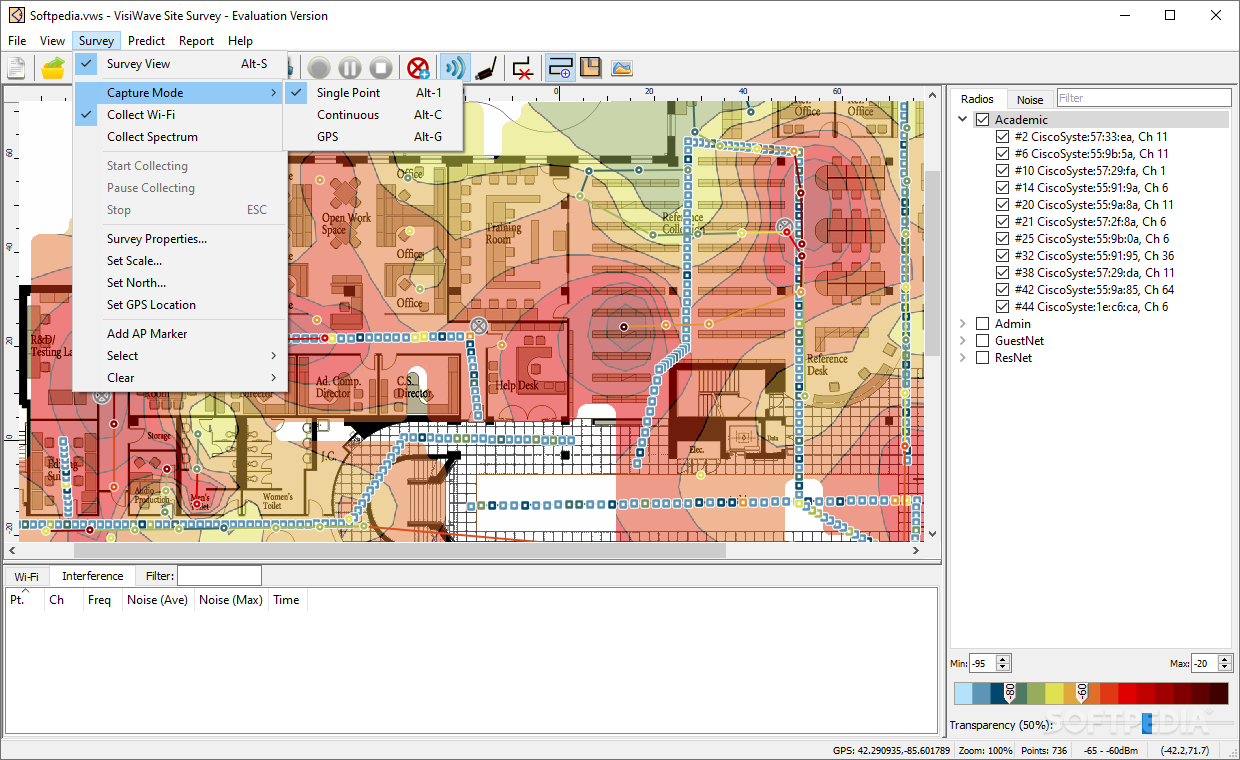
Task: Open the File menu
Action: point(17,41)
